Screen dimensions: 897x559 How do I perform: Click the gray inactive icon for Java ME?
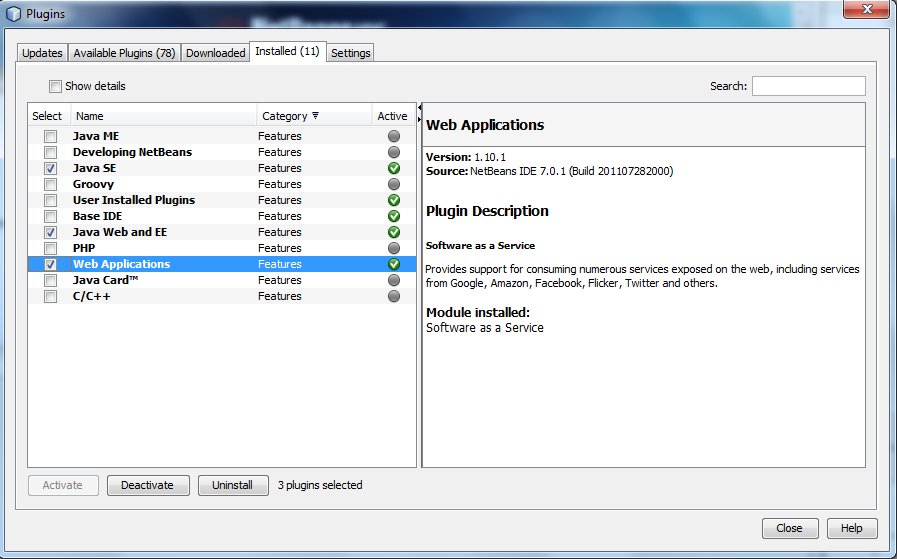pos(394,136)
